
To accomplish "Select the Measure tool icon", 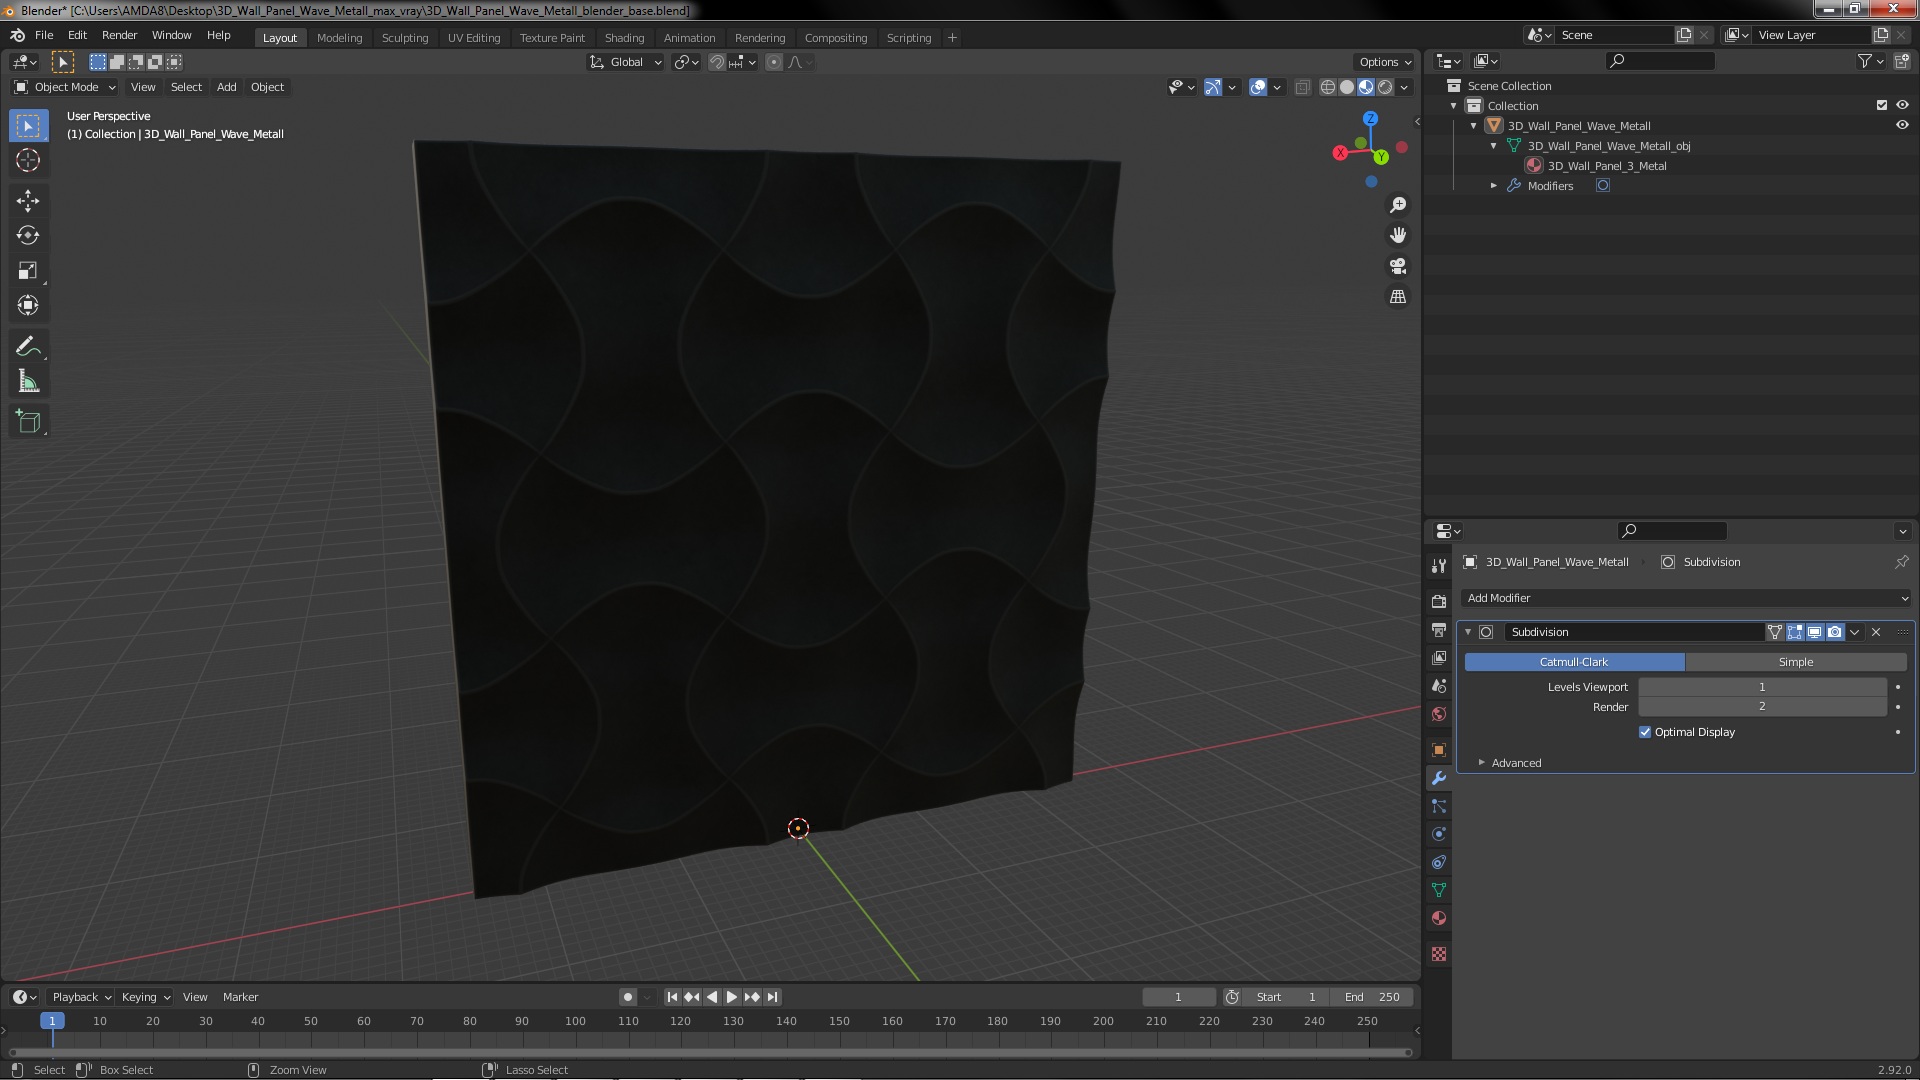I will [29, 382].
